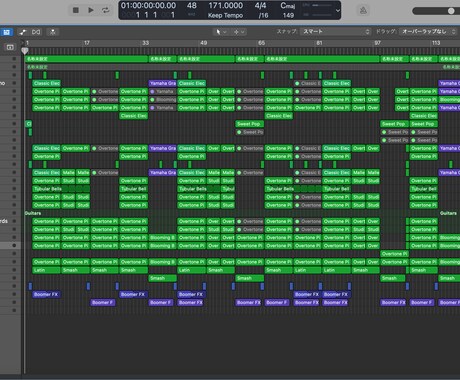Viewport: 460px width, 380px height.
Task: Open the Keep Tempo mode menu
Action: (x=225, y=15)
